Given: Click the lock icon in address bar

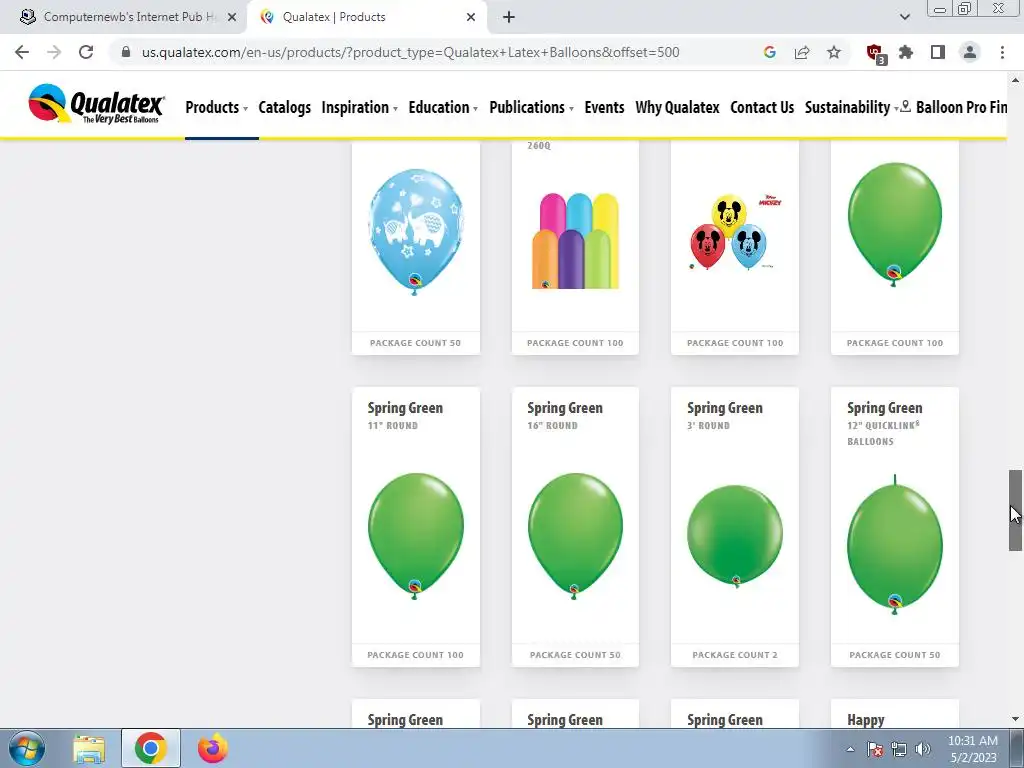Looking at the screenshot, I should 126,52.
